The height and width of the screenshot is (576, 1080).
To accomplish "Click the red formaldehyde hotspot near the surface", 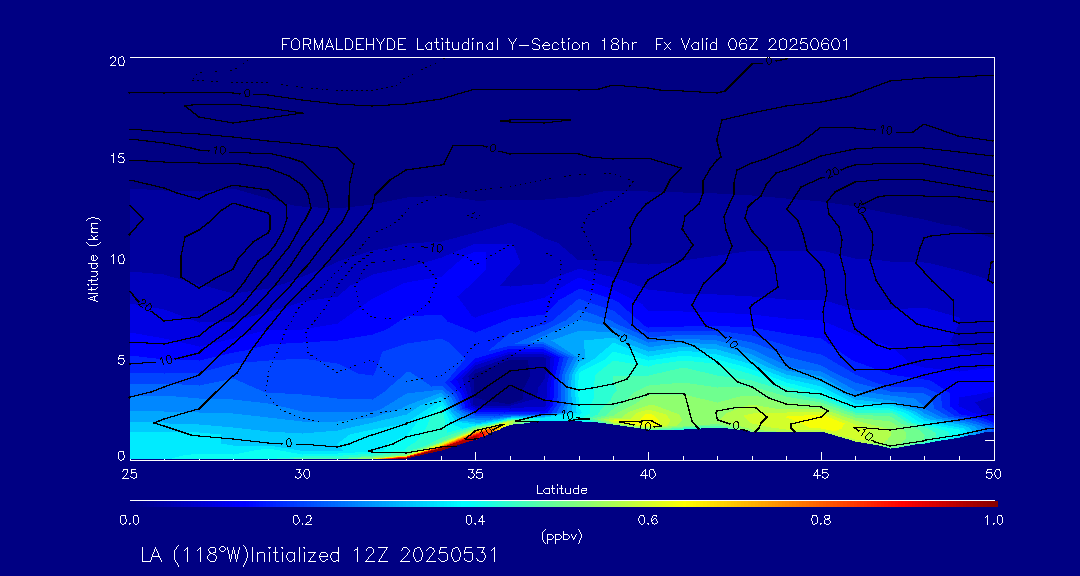I will (x=460, y=440).
